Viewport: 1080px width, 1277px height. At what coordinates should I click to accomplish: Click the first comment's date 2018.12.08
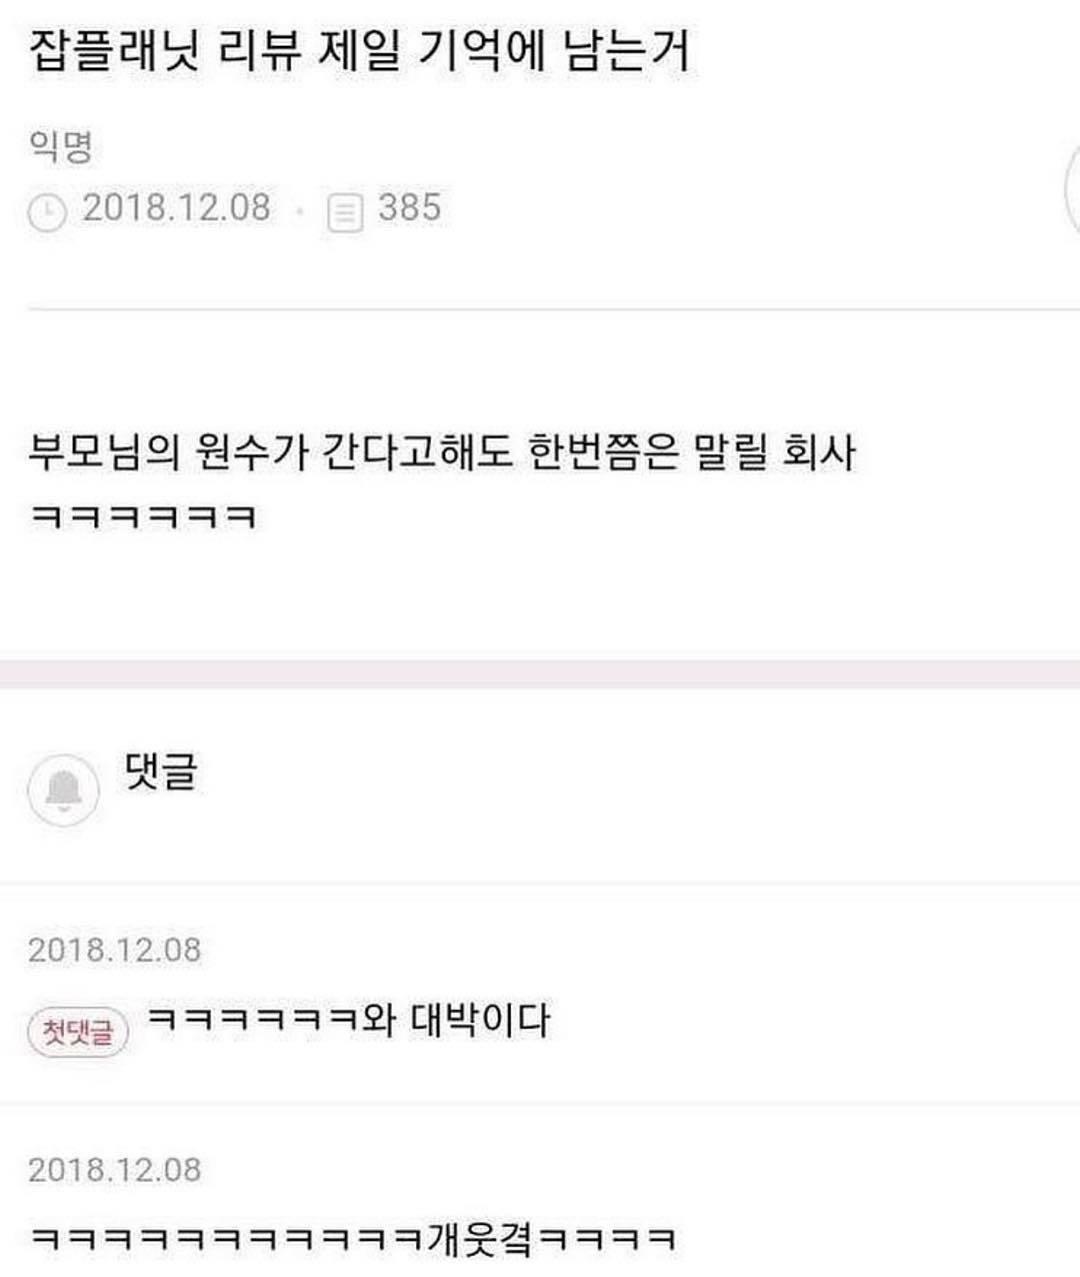click(114, 950)
